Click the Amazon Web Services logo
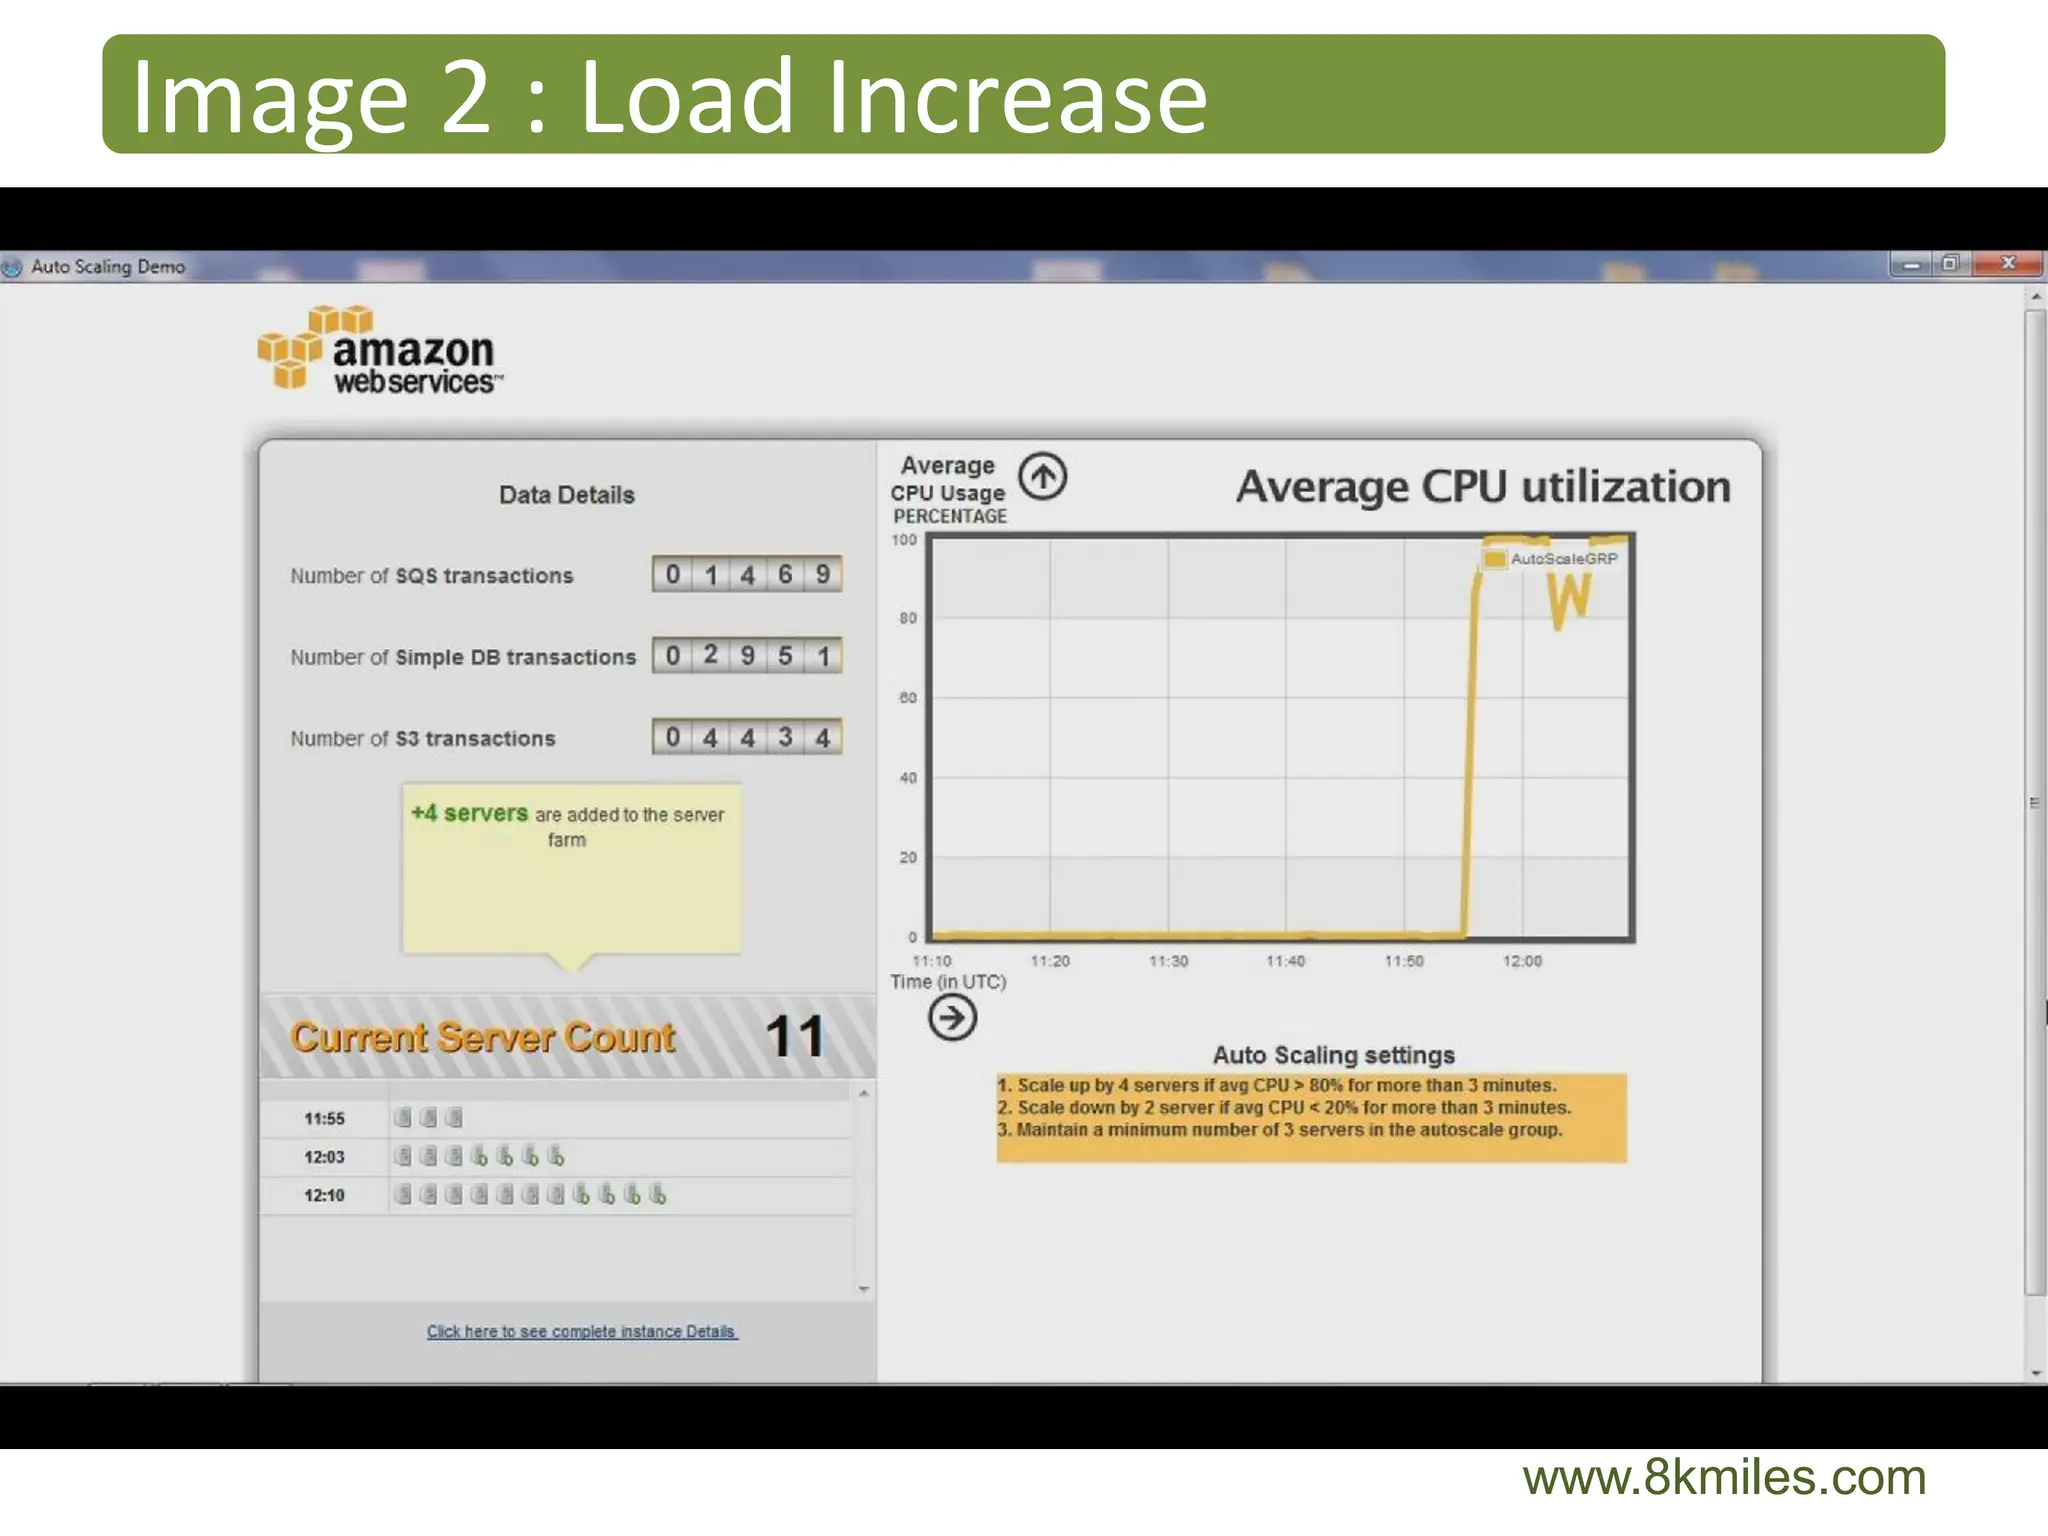Screen dimensions: 2048x1536 click(x=381, y=348)
